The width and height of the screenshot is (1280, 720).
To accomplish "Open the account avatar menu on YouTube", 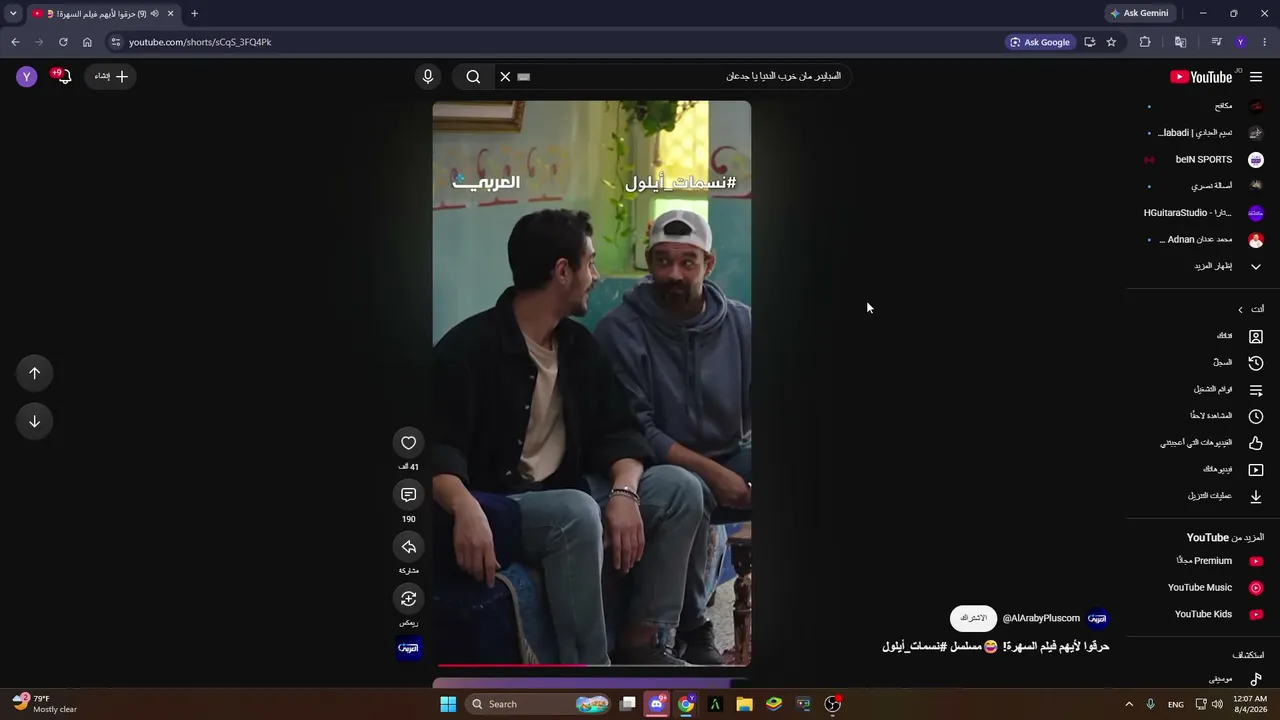I will coord(27,76).
